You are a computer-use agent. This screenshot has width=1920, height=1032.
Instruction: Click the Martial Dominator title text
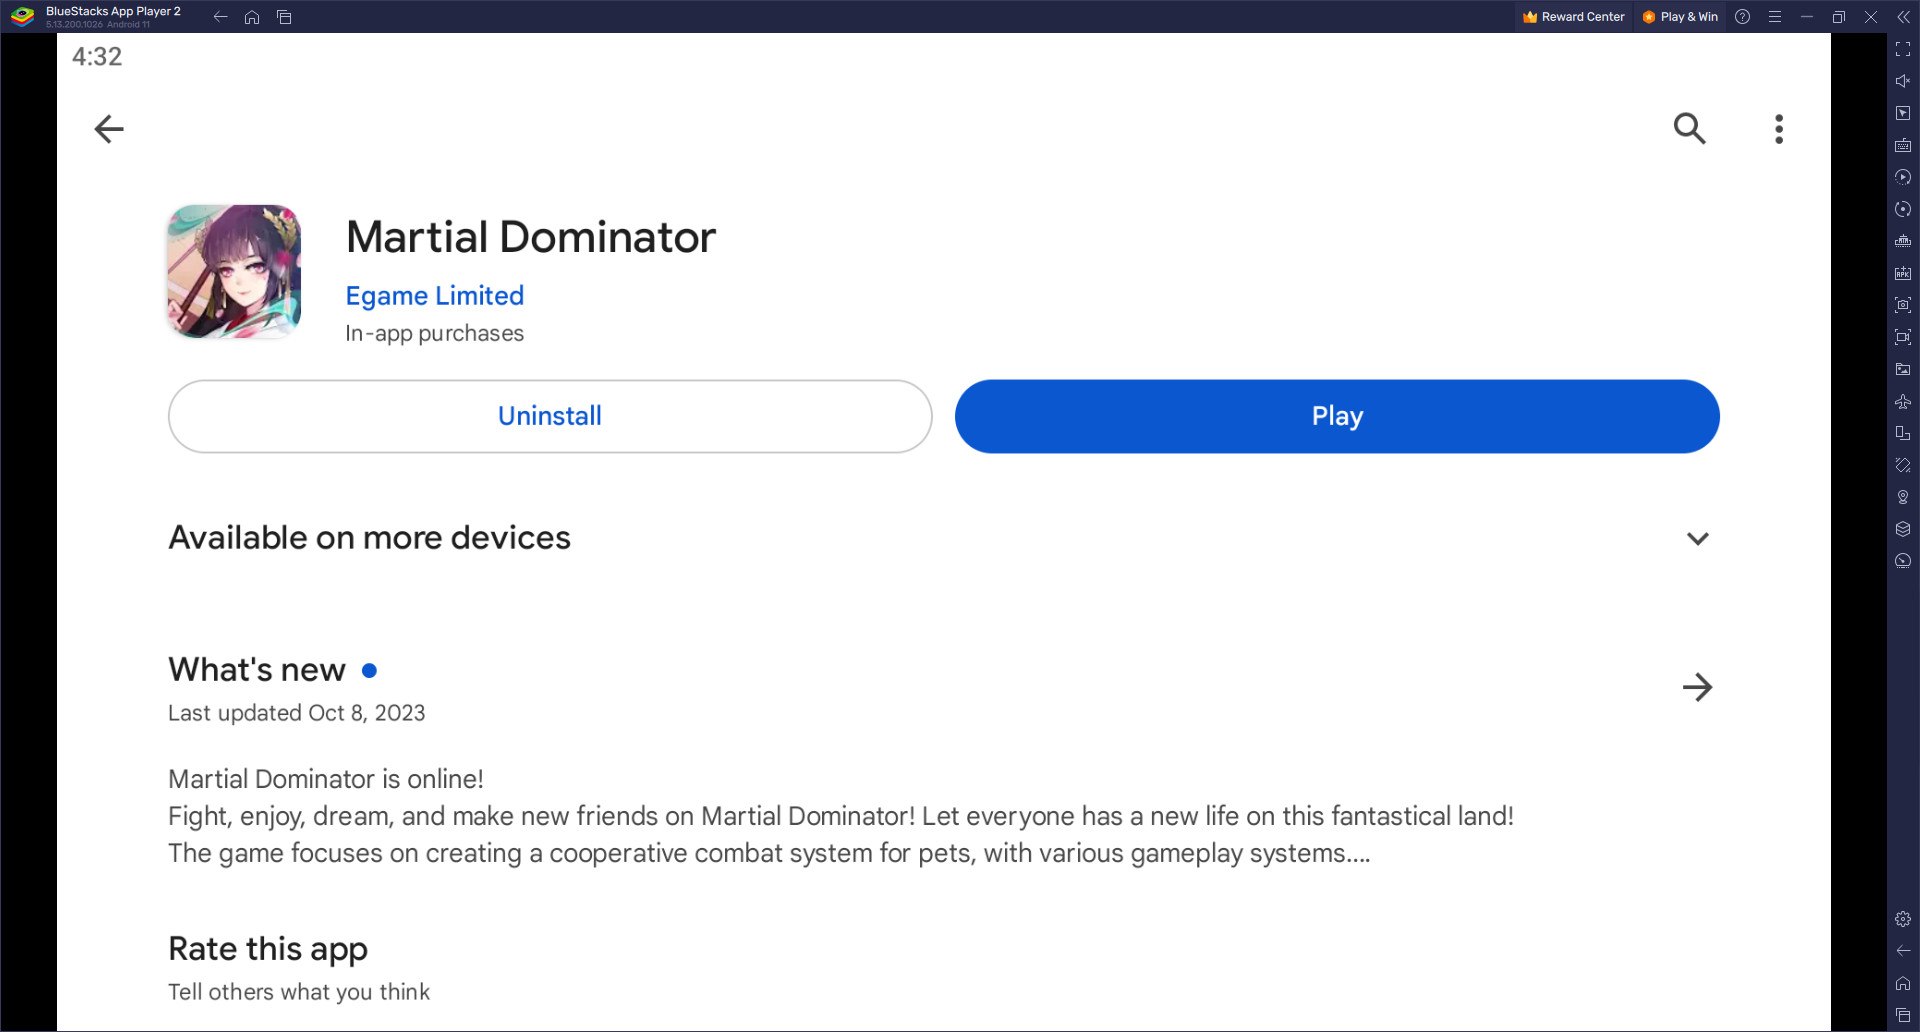531,237
